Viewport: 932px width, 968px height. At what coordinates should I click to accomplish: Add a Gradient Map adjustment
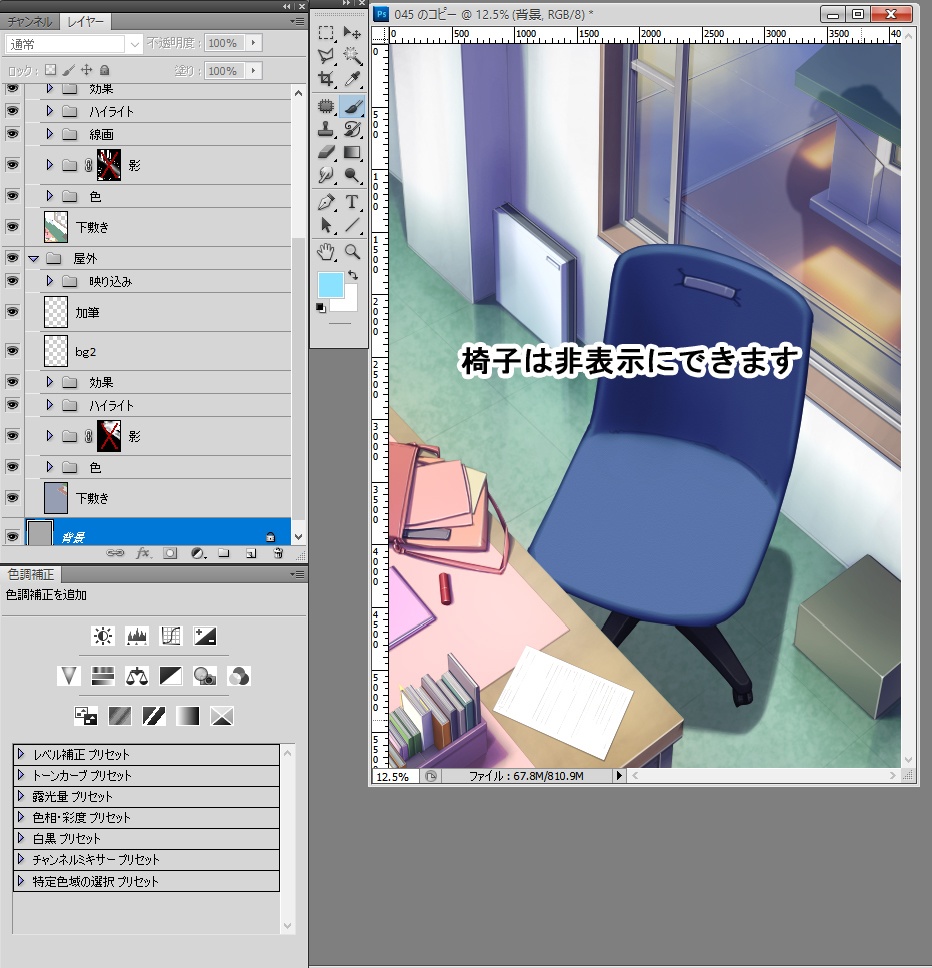point(187,717)
